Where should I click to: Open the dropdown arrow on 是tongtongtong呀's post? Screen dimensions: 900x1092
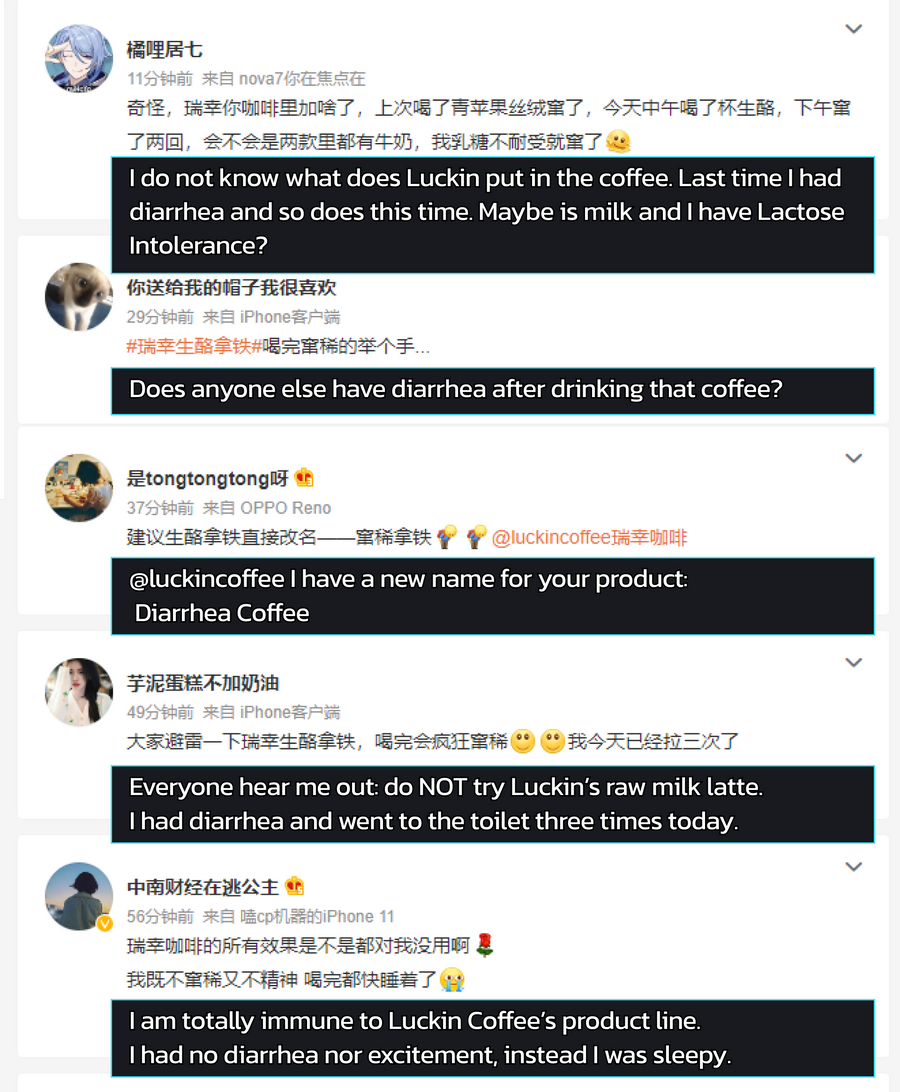coord(853,458)
